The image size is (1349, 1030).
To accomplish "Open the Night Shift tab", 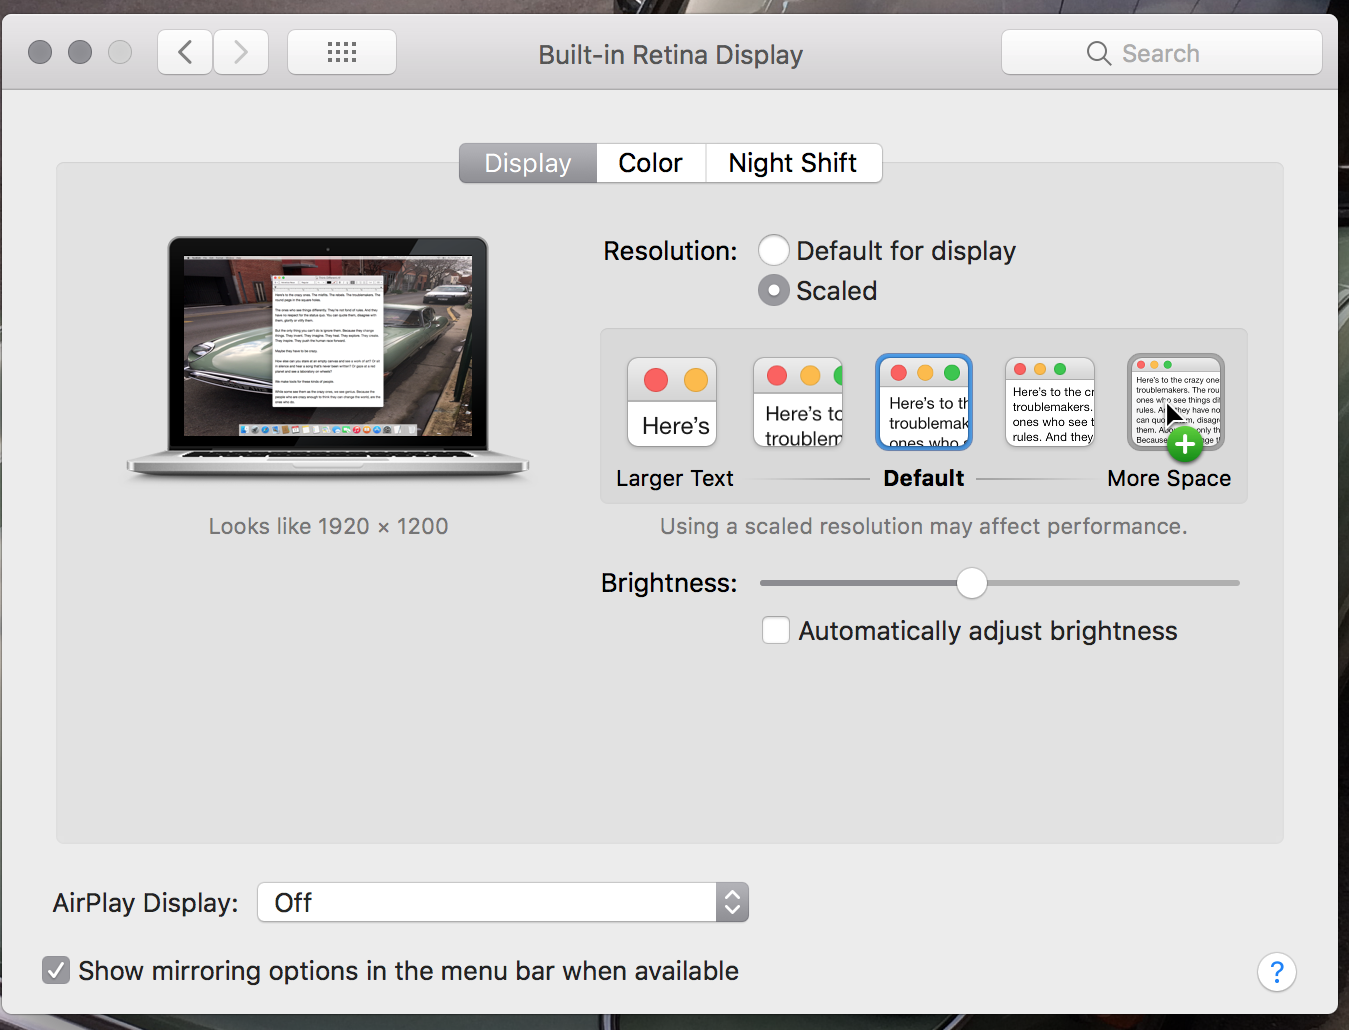I will [793, 162].
